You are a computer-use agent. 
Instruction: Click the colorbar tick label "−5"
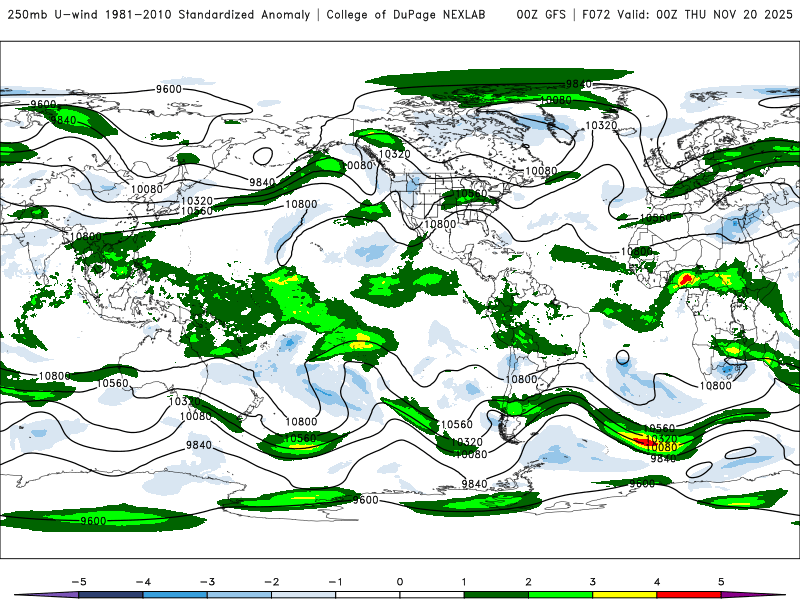pyautogui.click(x=78, y=582)
